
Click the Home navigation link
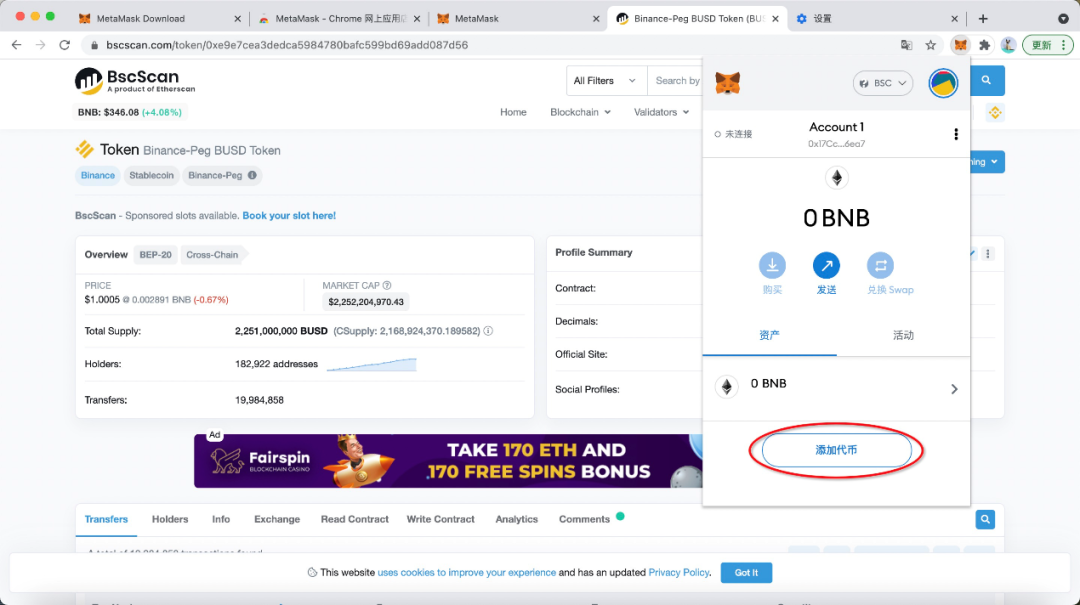[513, 112]
